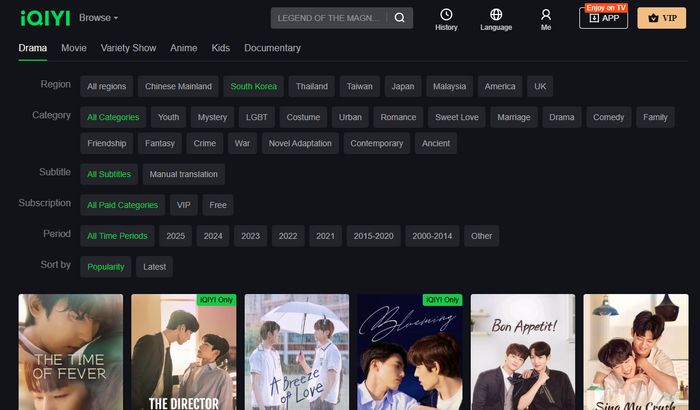Switch to the Movie tab
This screenshot has height=410, width=700.
coord(74,48)
